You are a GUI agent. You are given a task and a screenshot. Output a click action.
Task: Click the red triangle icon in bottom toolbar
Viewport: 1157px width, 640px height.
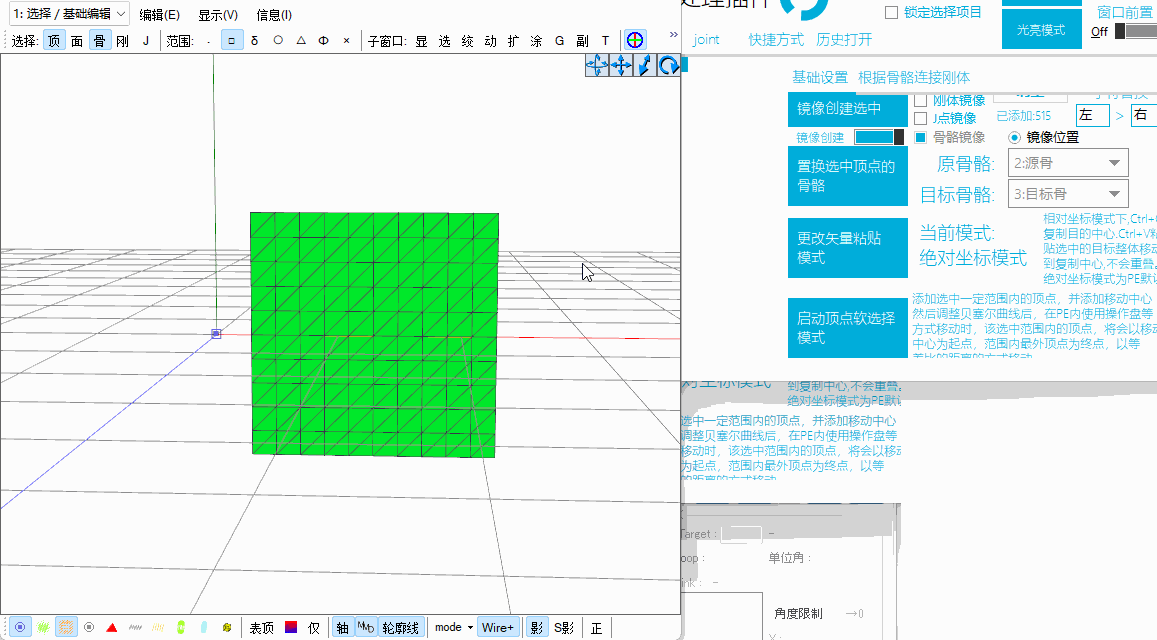coord(112,627)
